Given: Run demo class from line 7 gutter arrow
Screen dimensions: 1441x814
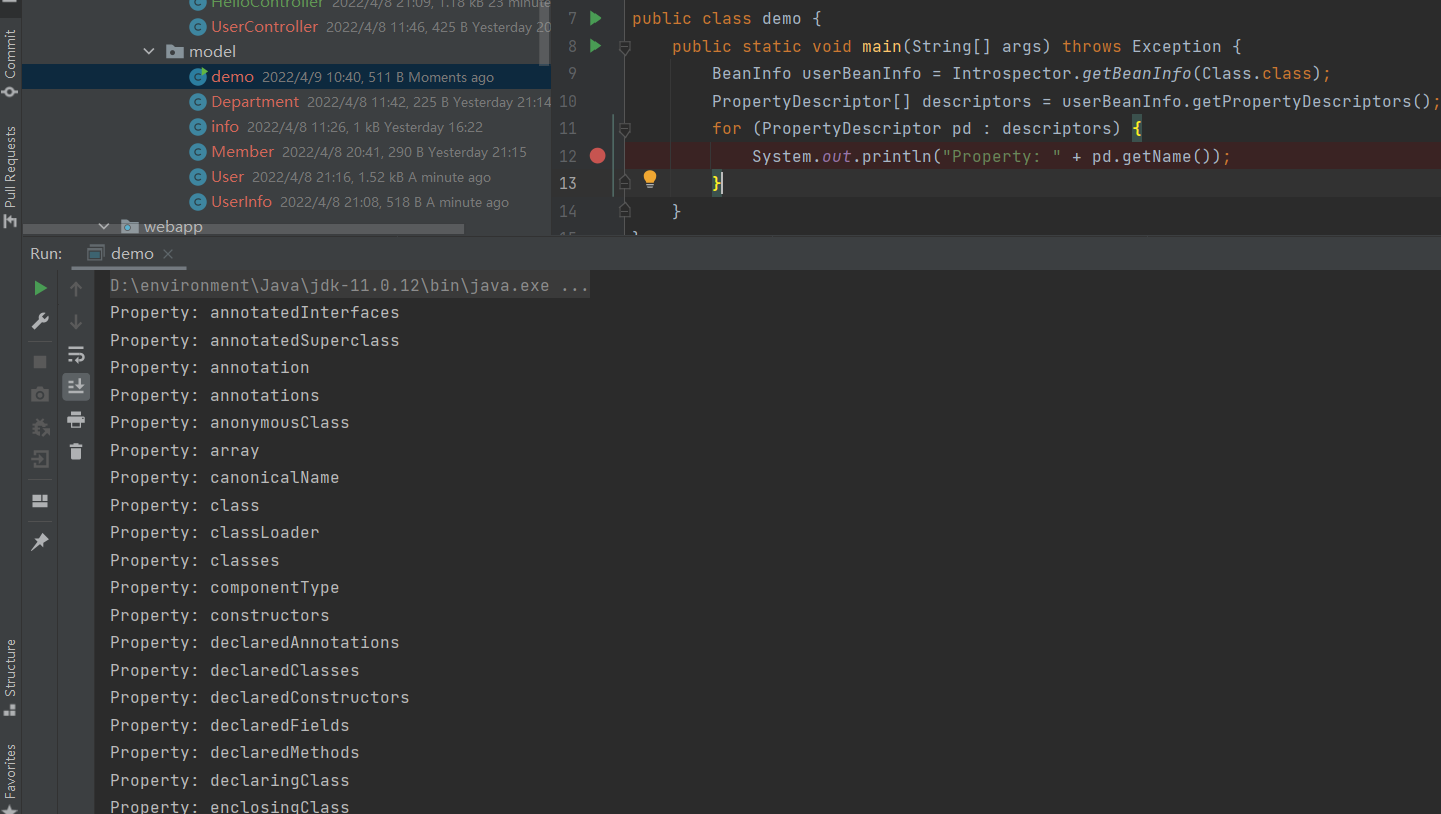Looking at the screenshot, I should 596,18.
